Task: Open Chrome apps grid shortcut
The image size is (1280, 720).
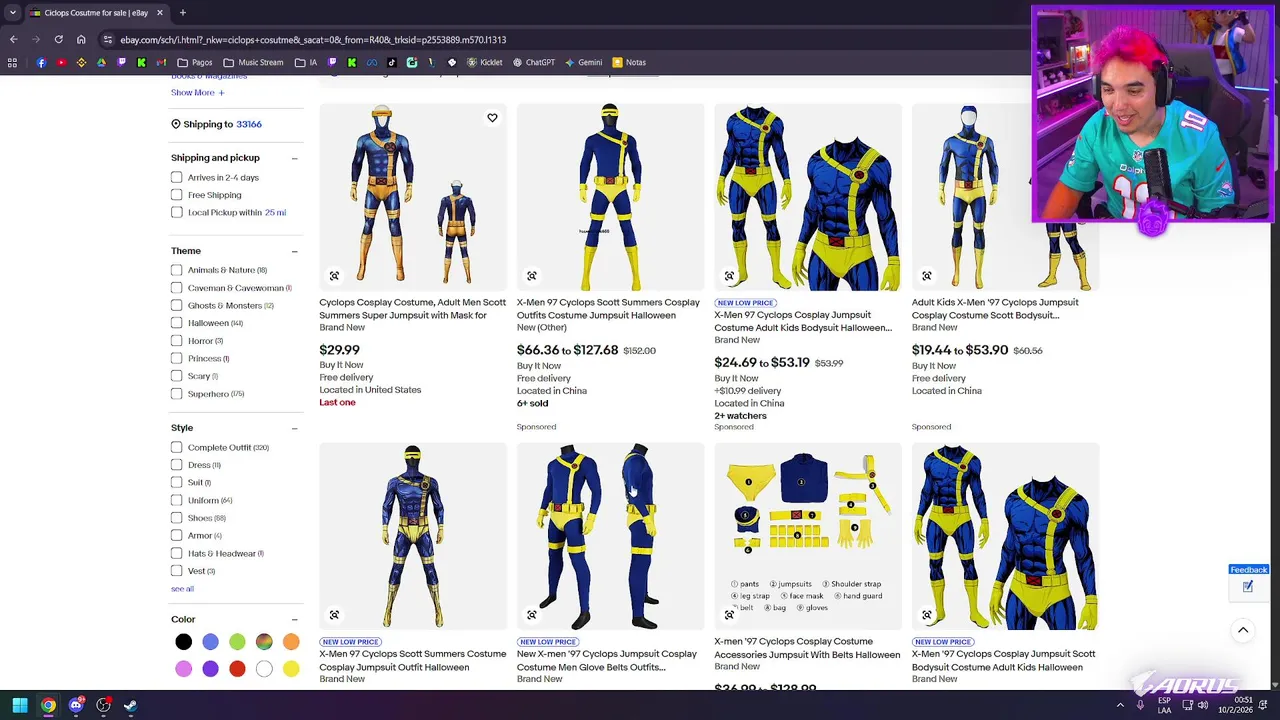Action: click(12, 62)
